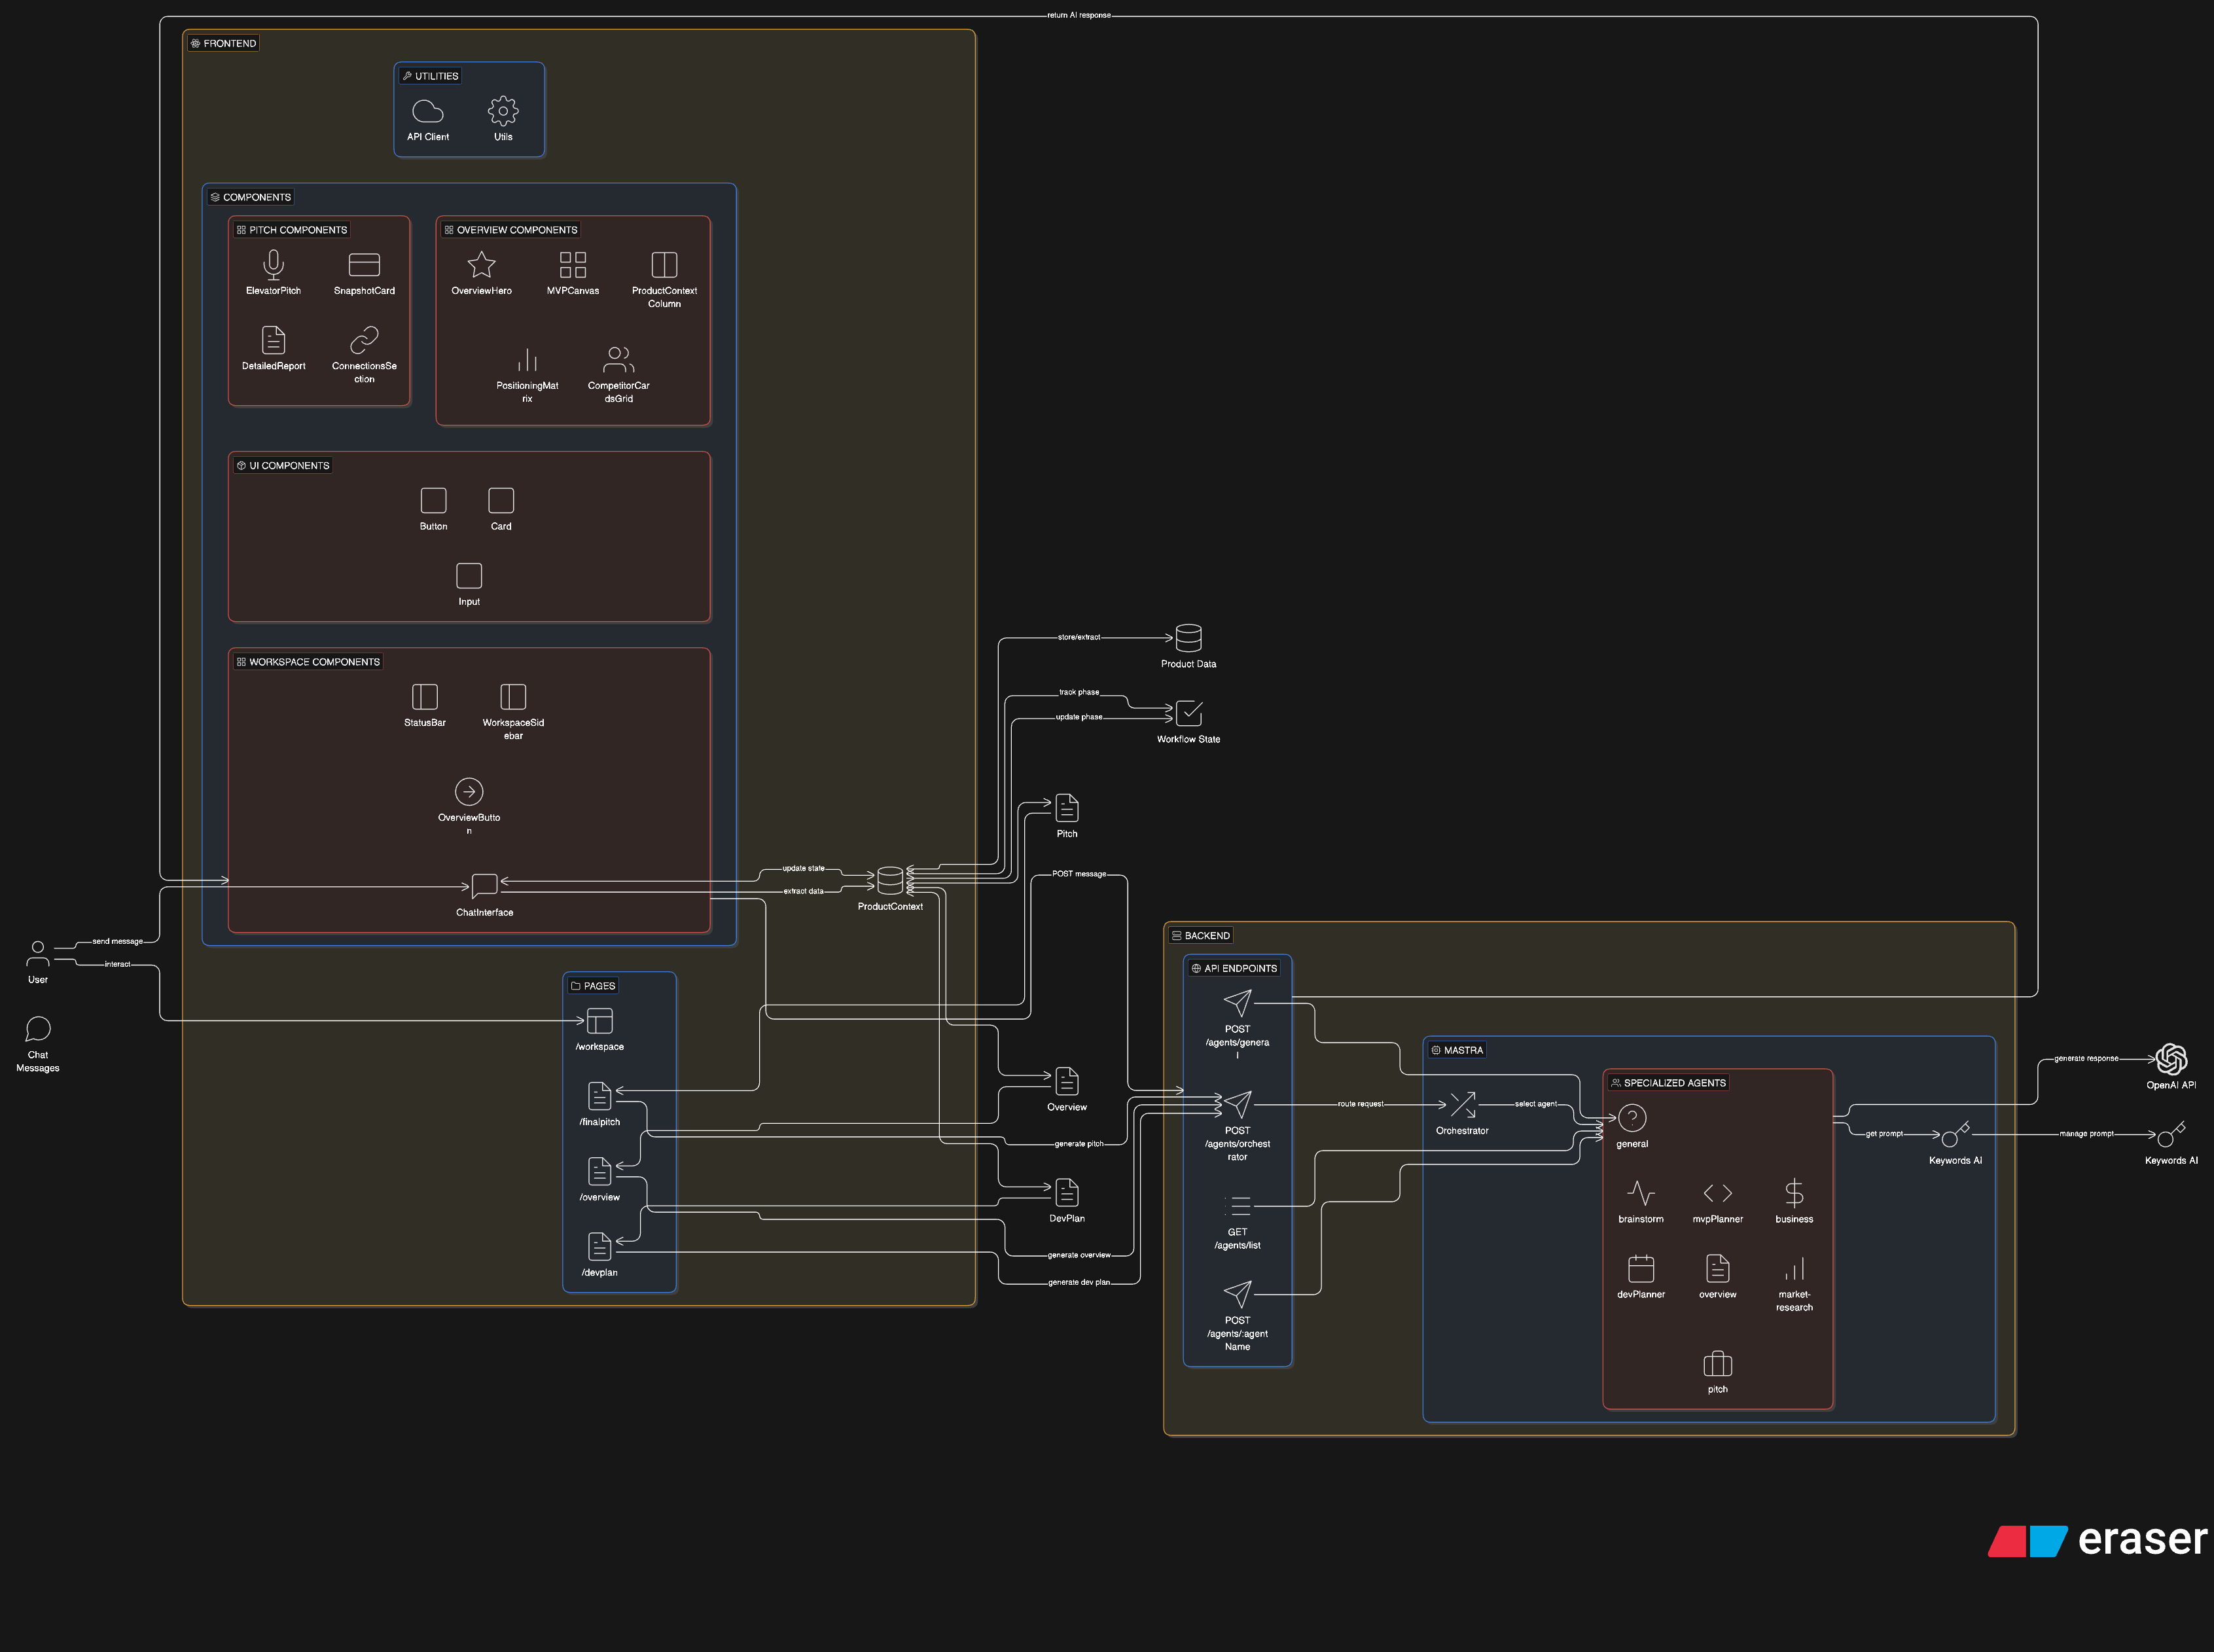Click the /workspace page node
The width and height of the screenshot is (2214, 1652).
click(599, 1021)
